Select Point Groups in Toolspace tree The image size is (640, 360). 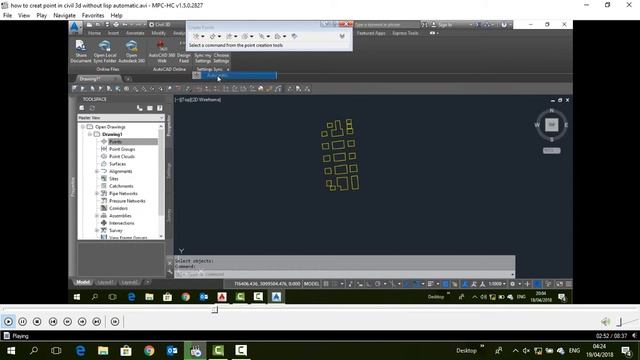click(x=122, y=149)
